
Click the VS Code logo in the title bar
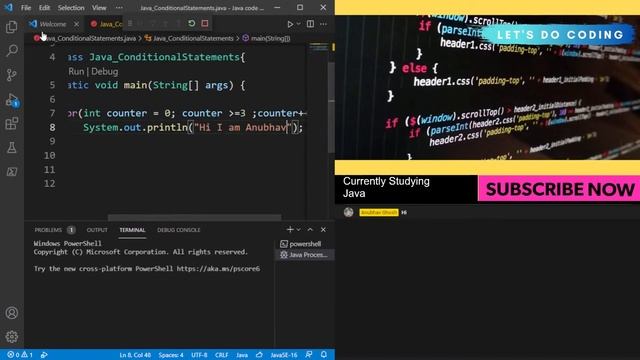tap(9, 7)
